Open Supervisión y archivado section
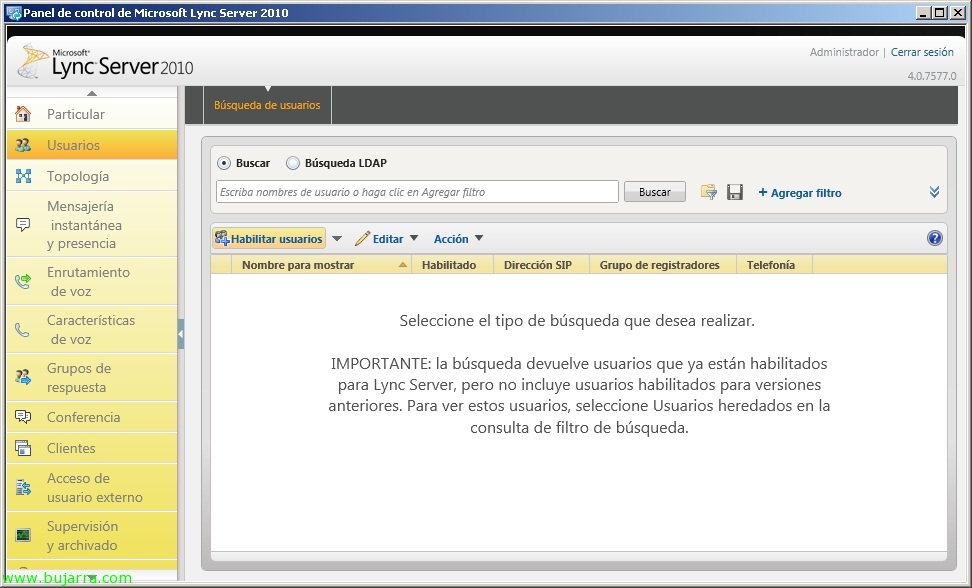 (92, 535)
